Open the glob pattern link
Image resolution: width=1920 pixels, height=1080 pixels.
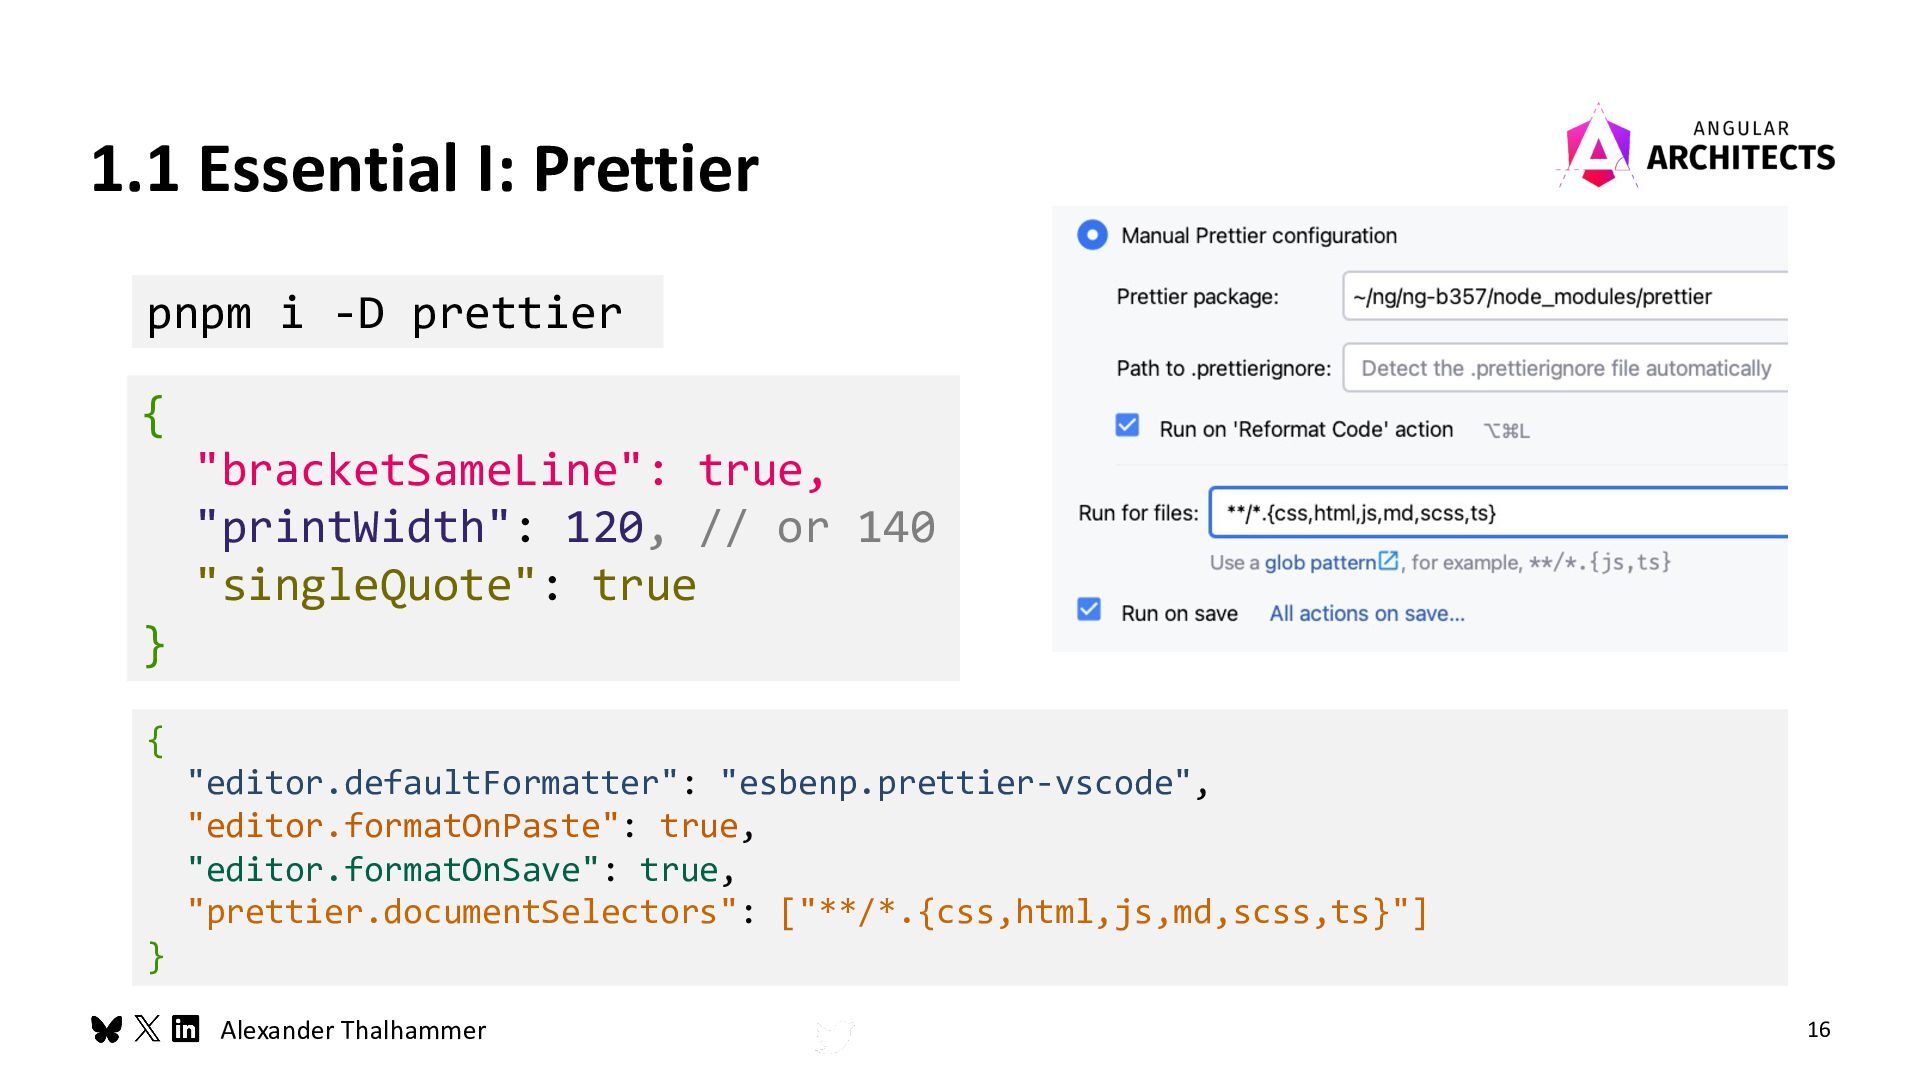click(x=1320, y=562)
